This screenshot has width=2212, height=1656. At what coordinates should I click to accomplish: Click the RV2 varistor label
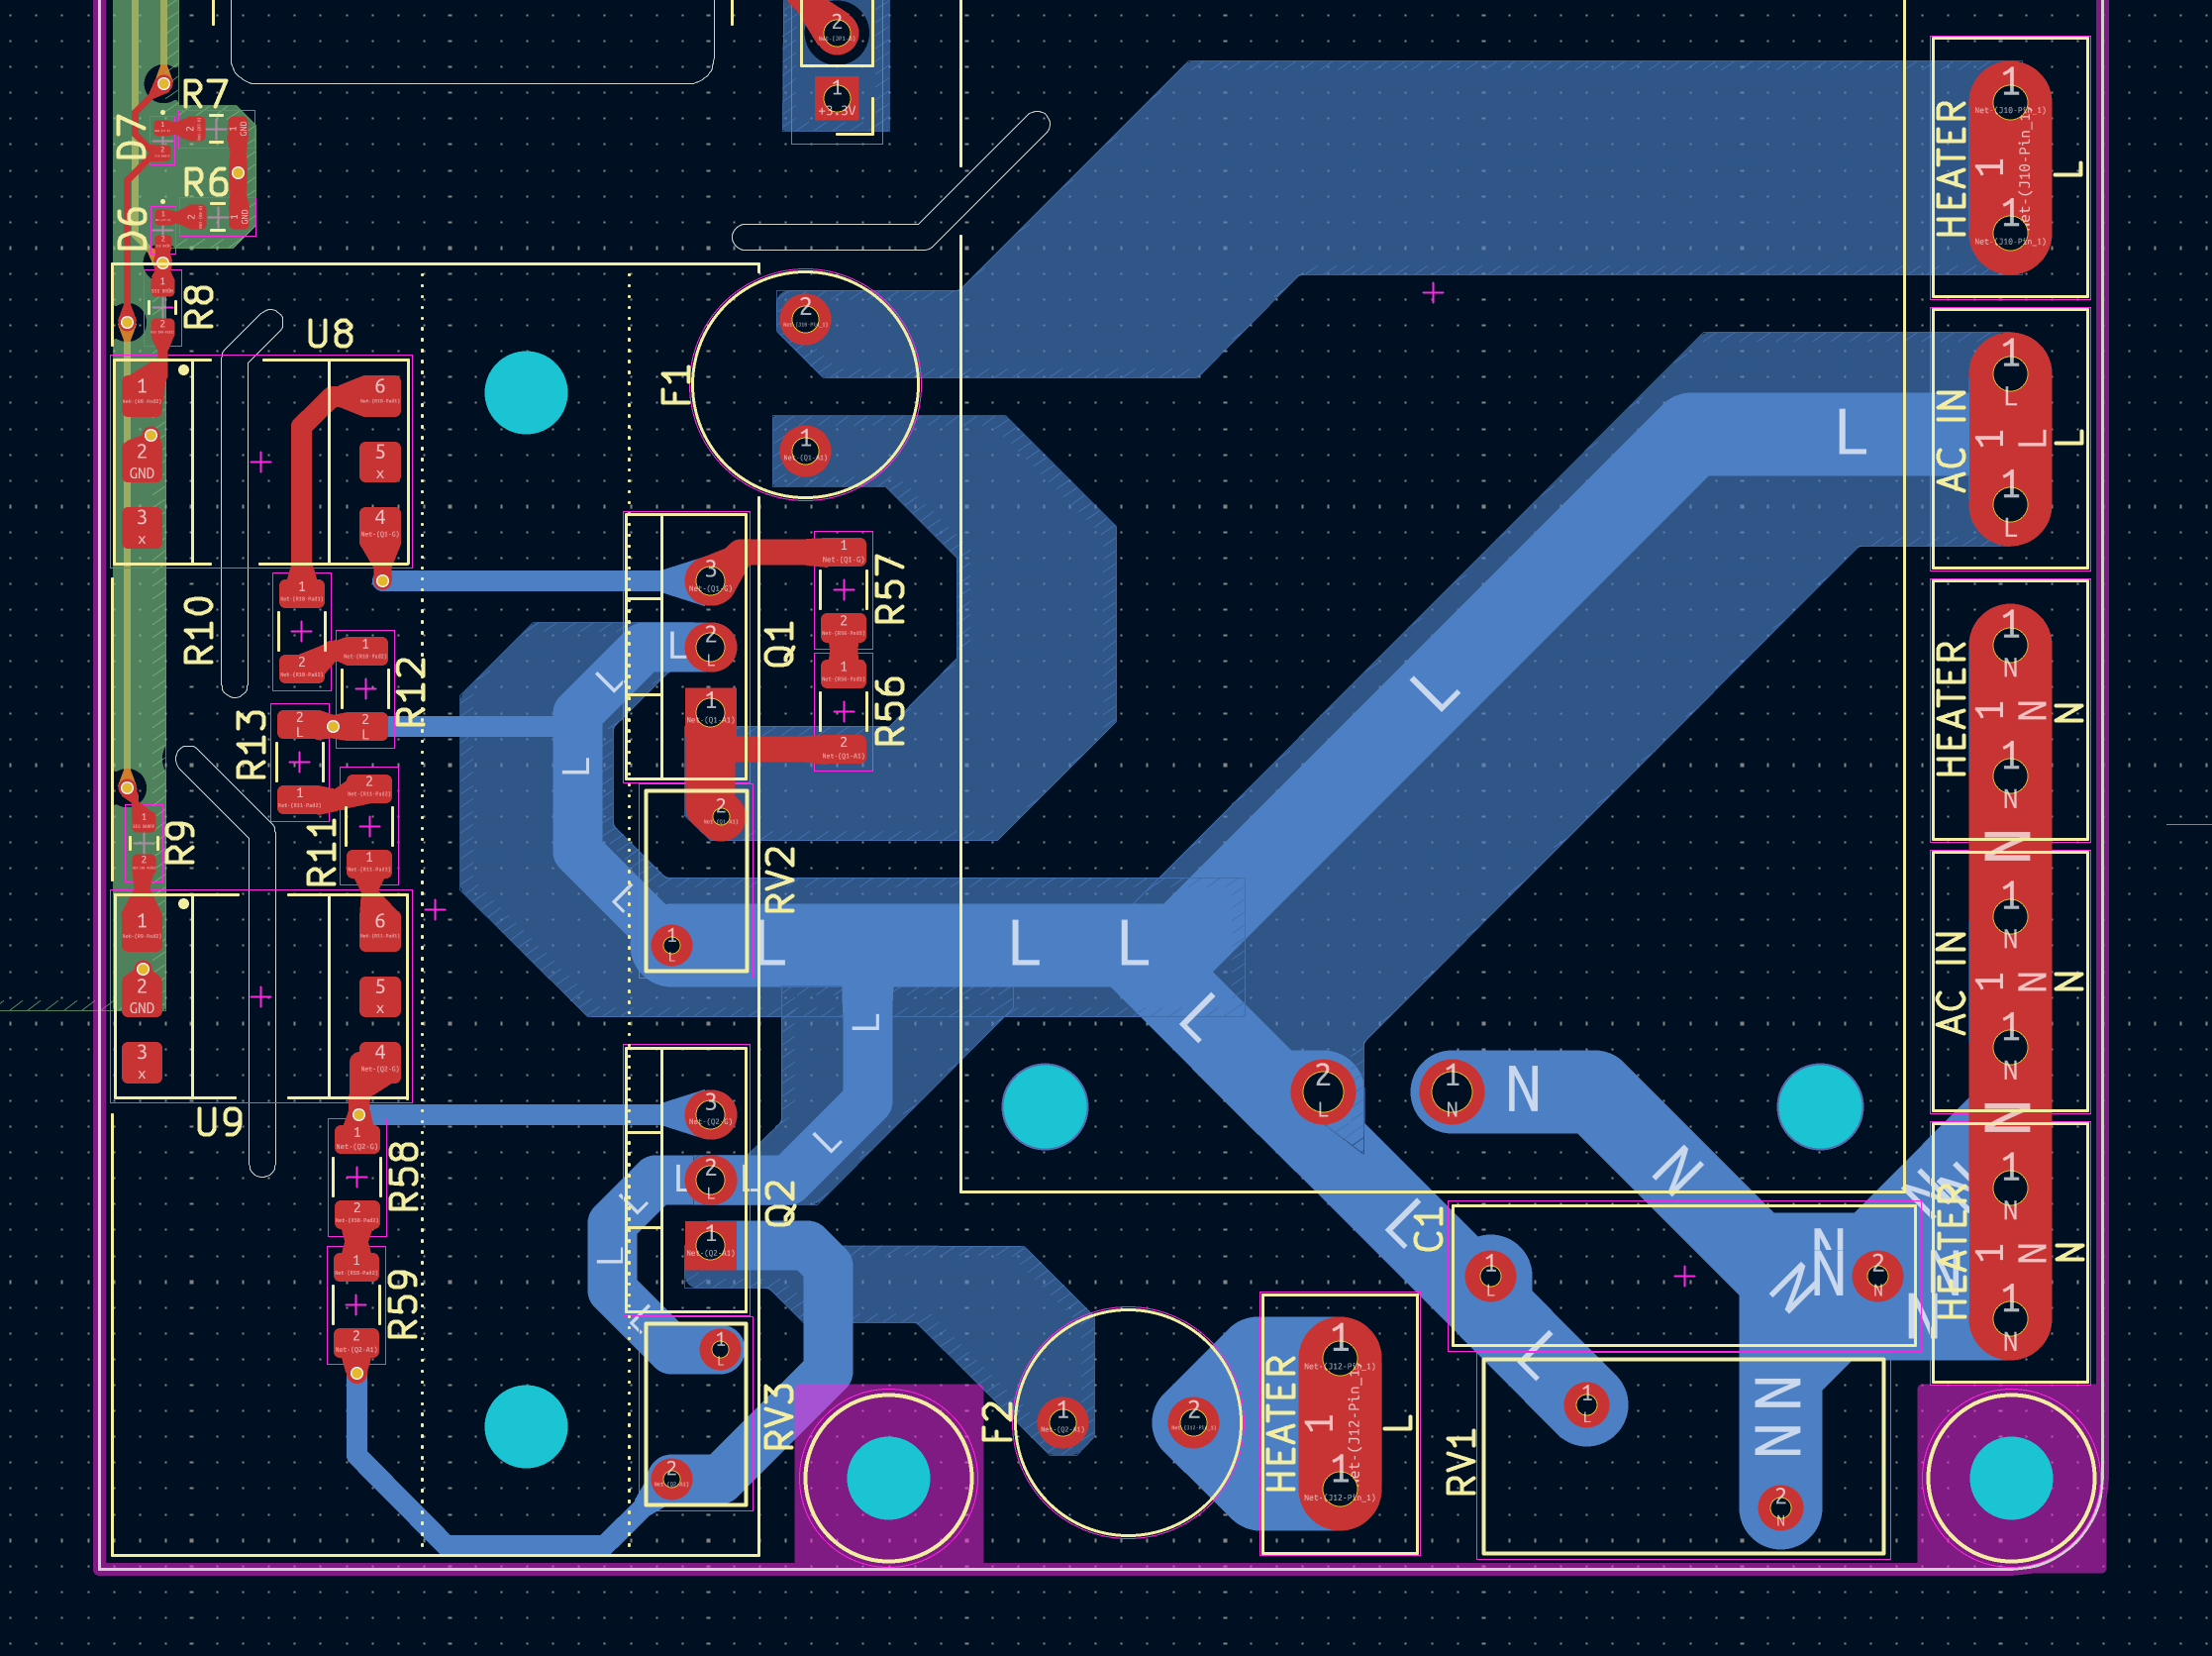point(780,880)
